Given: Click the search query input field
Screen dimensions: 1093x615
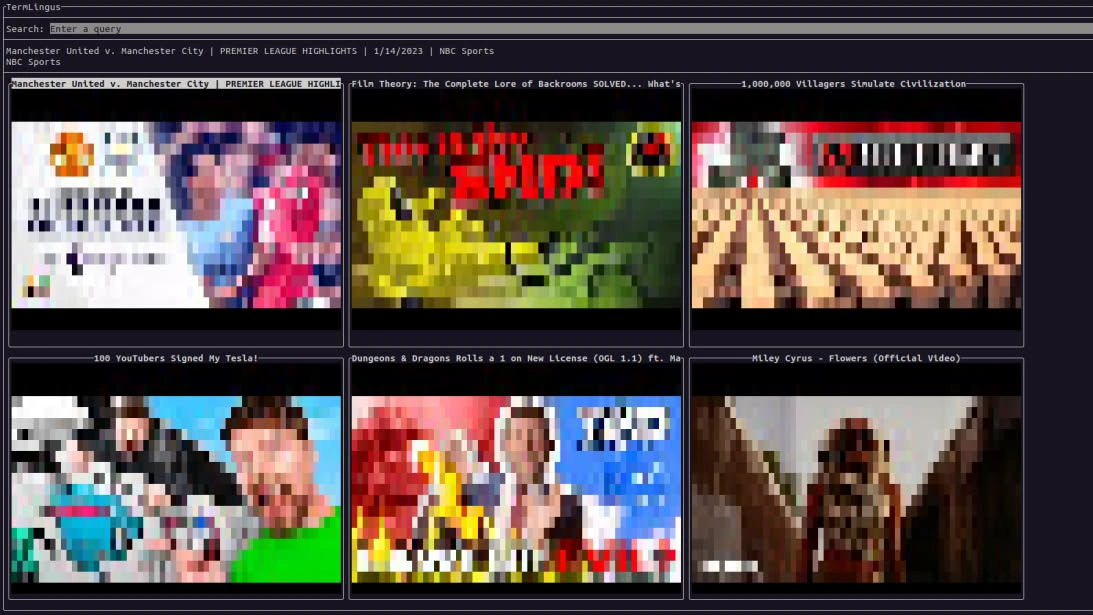Looking at the screenshot, I should tap(570, 29).
